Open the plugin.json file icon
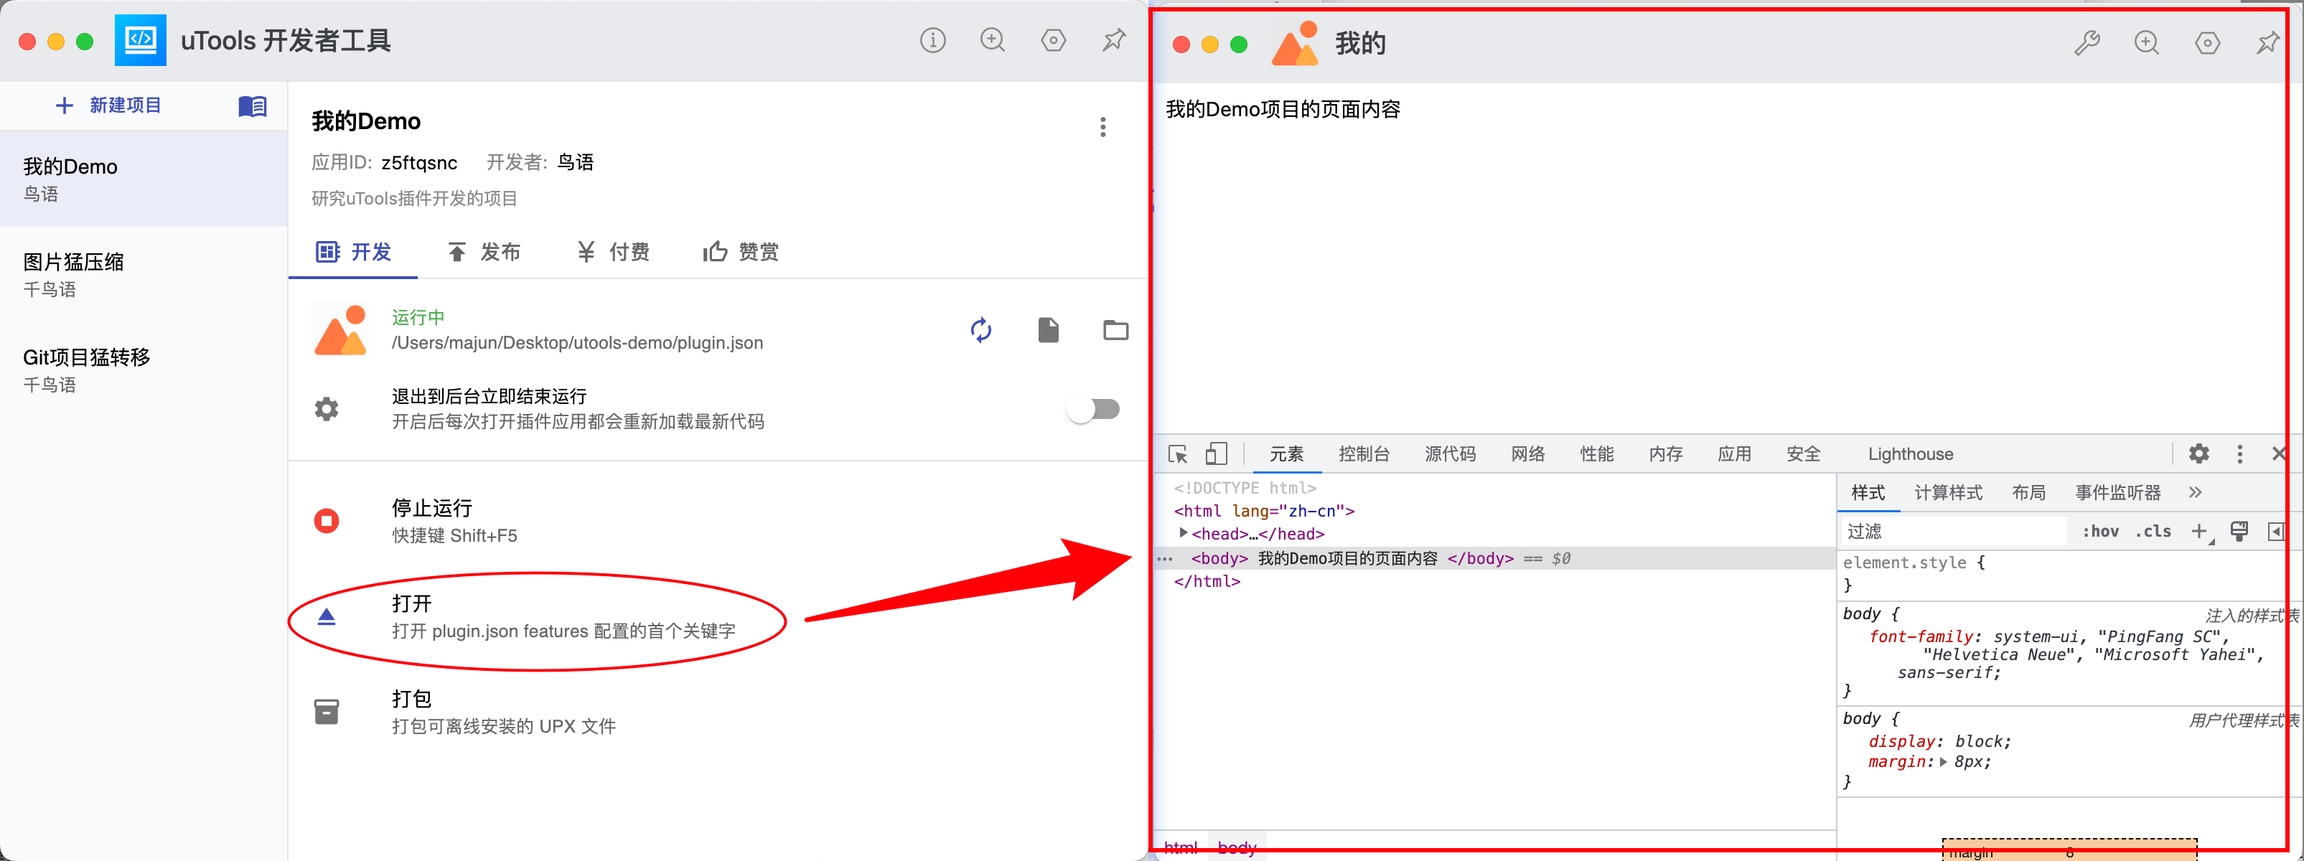 pyautogui.click(x=1048, y=330)
